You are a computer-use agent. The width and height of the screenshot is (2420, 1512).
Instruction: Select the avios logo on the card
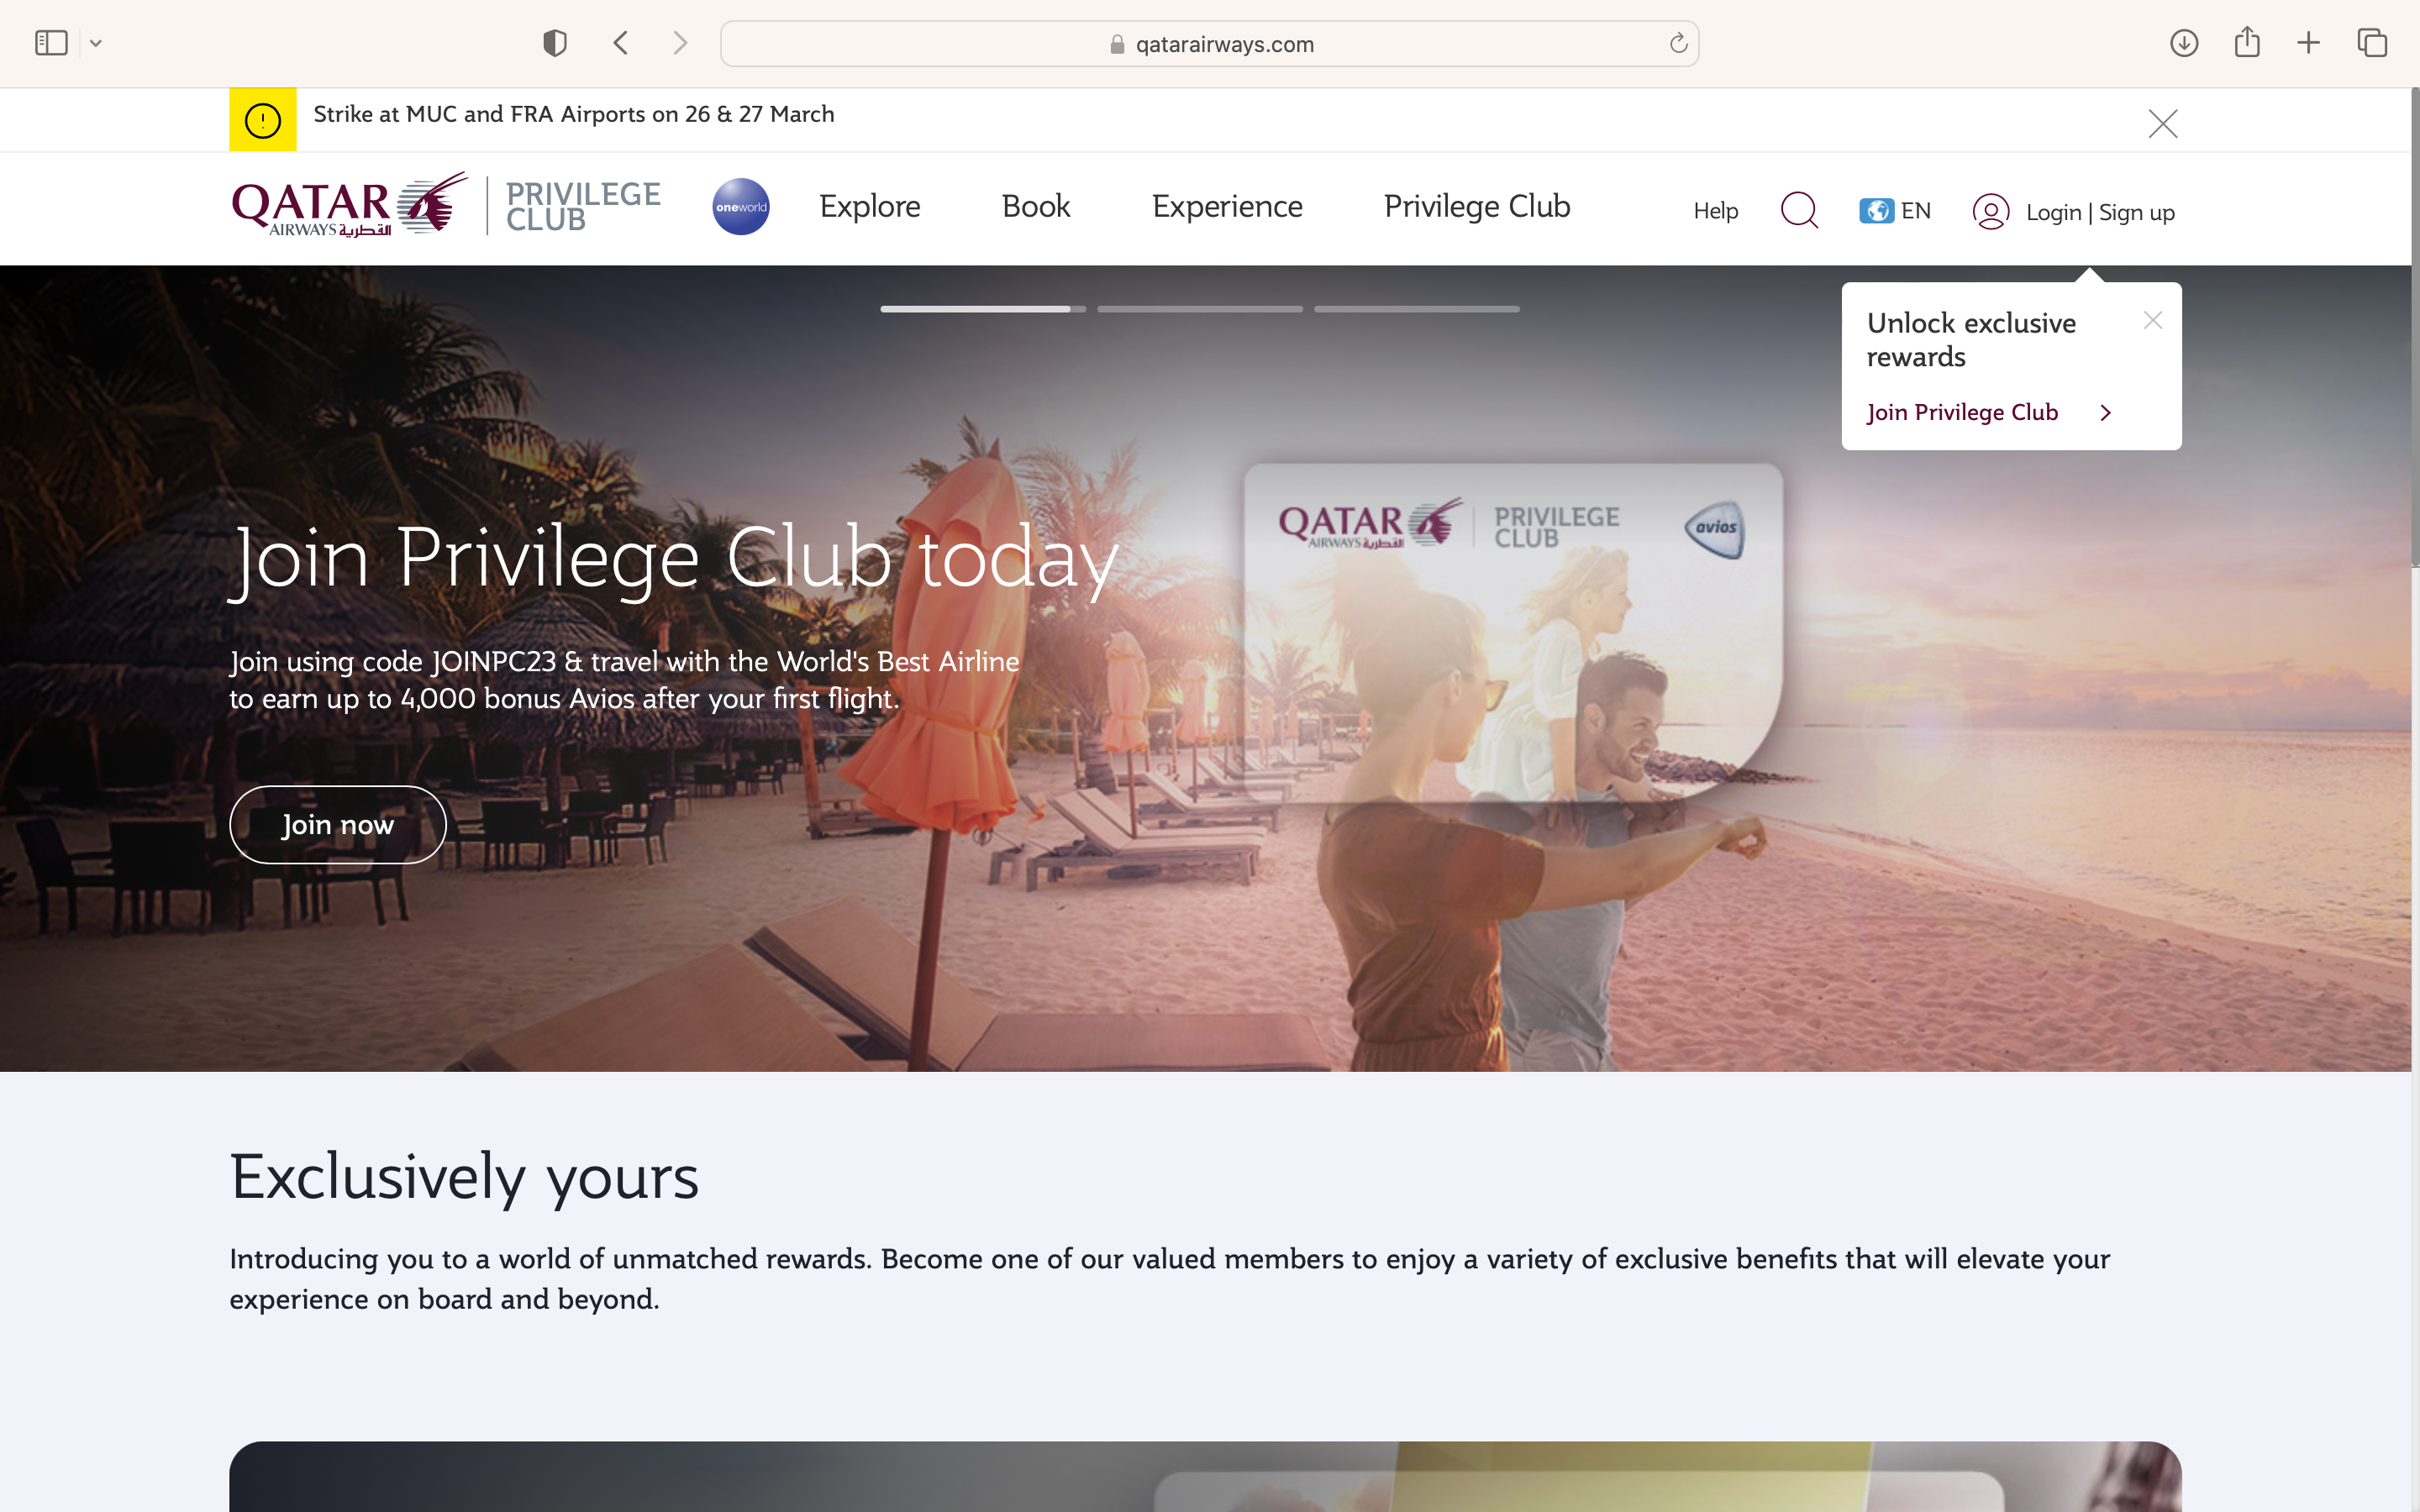pos(1715,528)
